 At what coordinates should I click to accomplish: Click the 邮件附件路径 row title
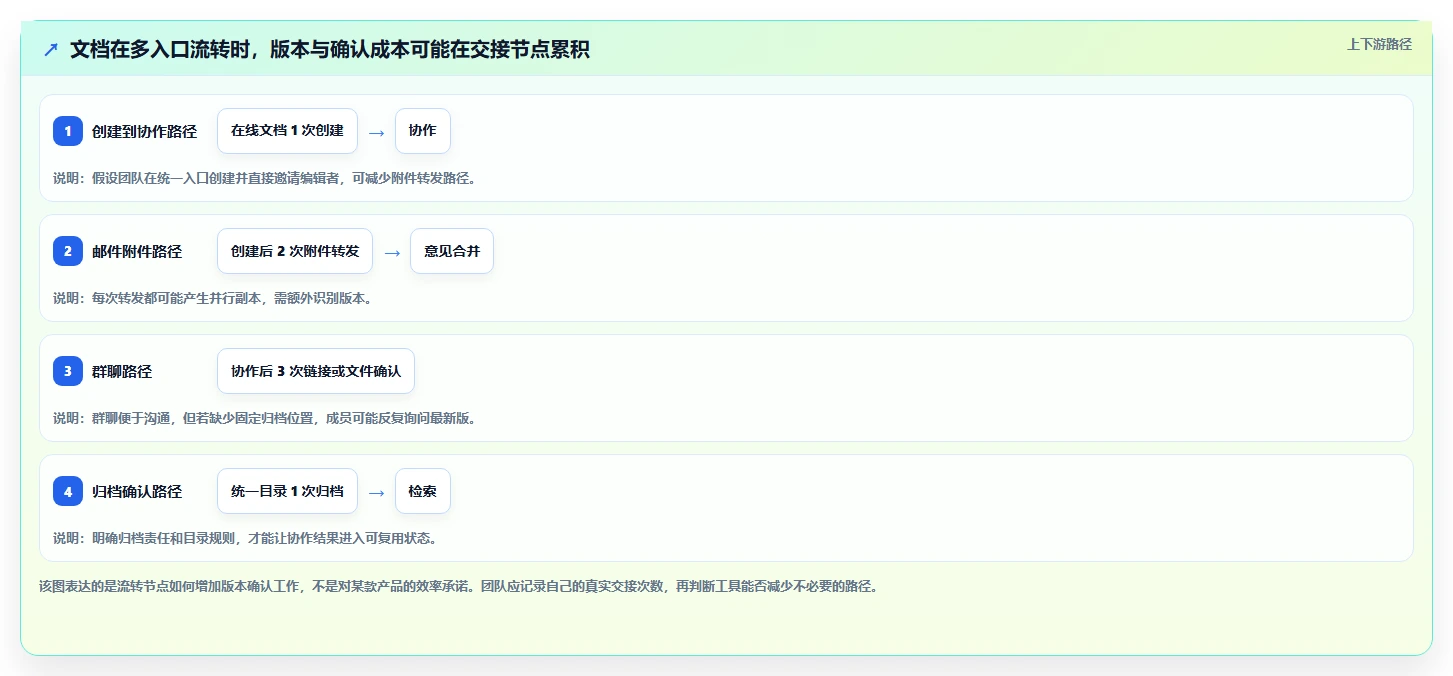pyautogui.click(x=137, y=251)
